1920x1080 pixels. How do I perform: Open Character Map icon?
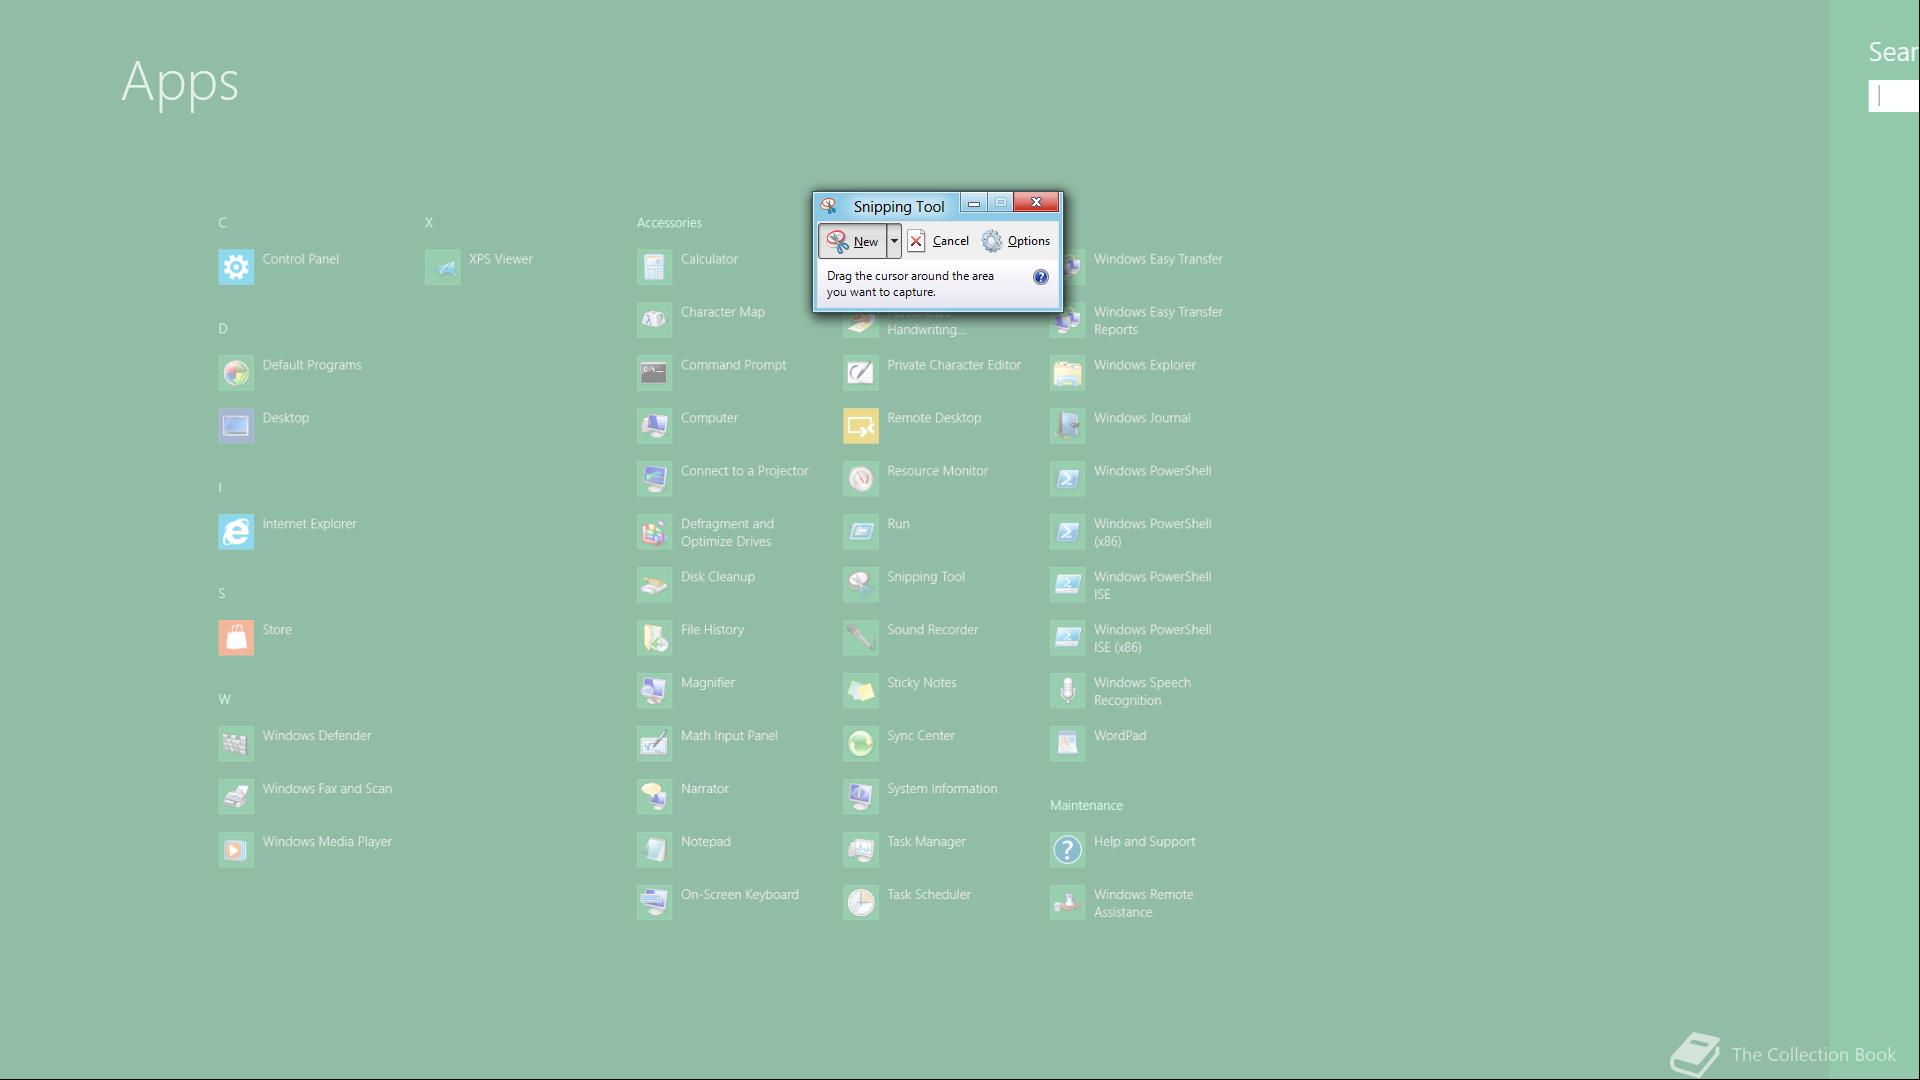655,320
